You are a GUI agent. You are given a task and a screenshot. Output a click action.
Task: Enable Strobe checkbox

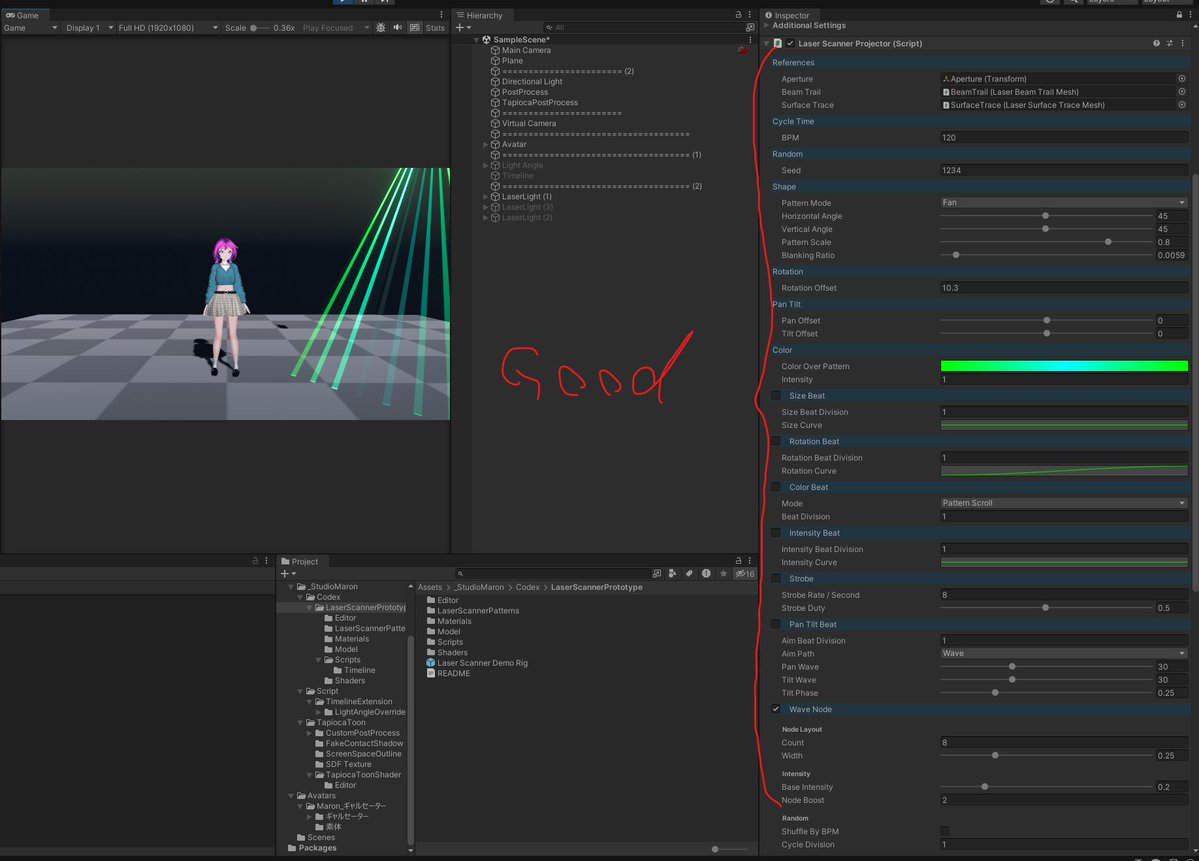[x=776, y=579]
